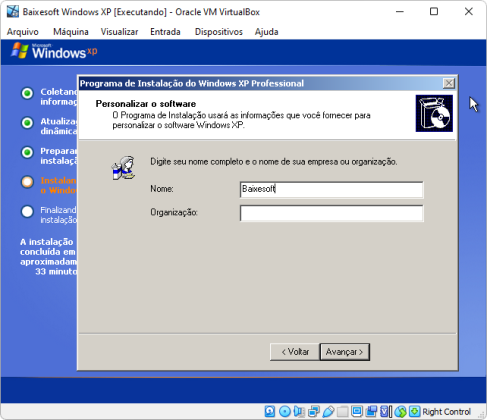This screenshot has height=420, width=487.
Task: Click inside the Nome text field
Action: pos(331,189)
